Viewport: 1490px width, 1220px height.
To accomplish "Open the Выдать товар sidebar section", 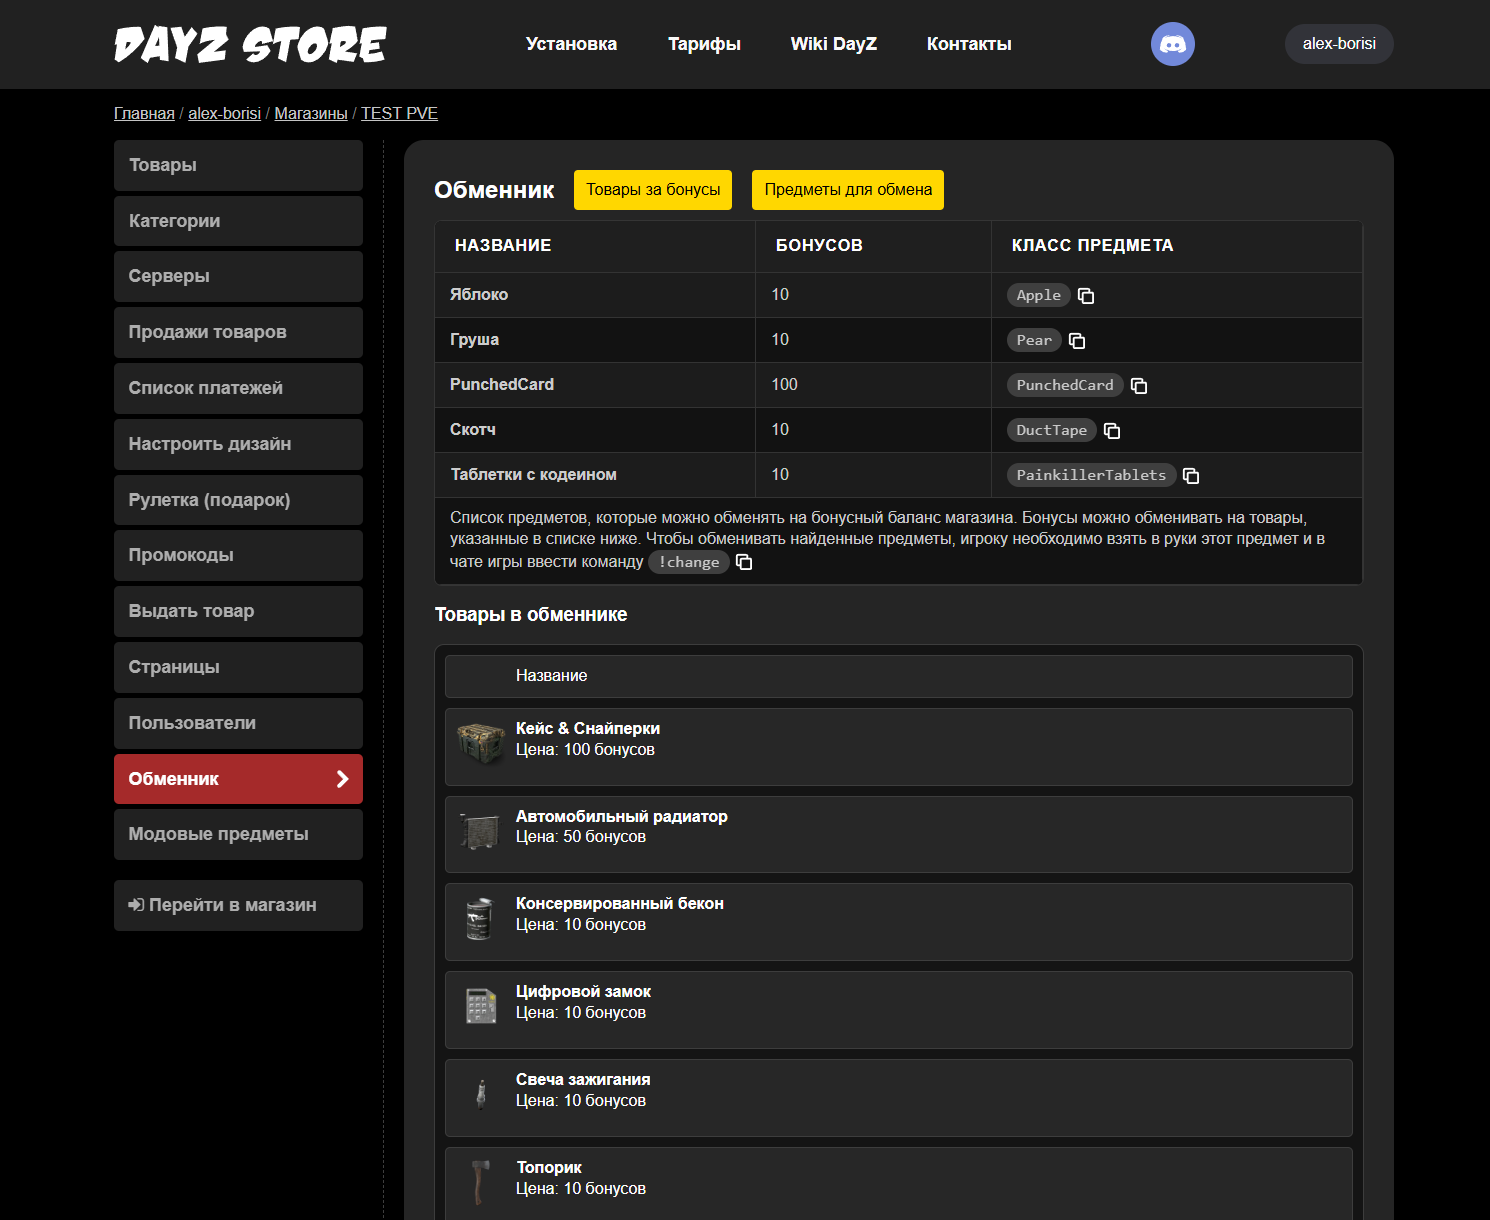I will (238, 611).
